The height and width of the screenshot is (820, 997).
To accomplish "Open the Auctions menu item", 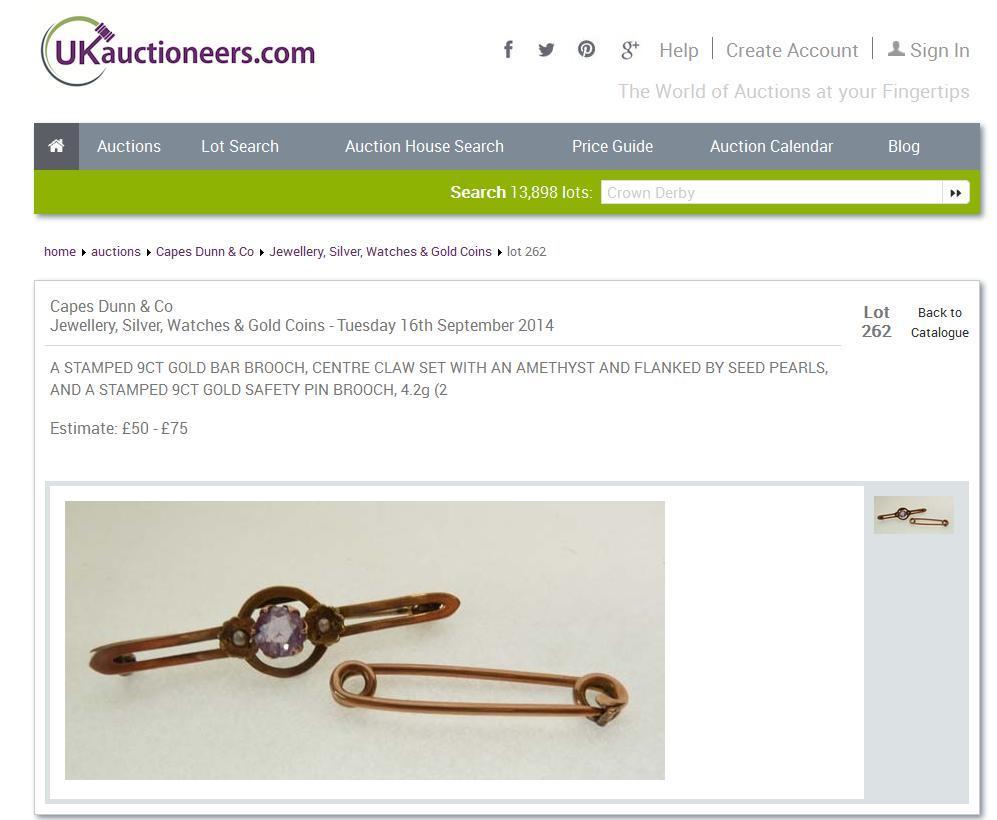I will (128, 146).
